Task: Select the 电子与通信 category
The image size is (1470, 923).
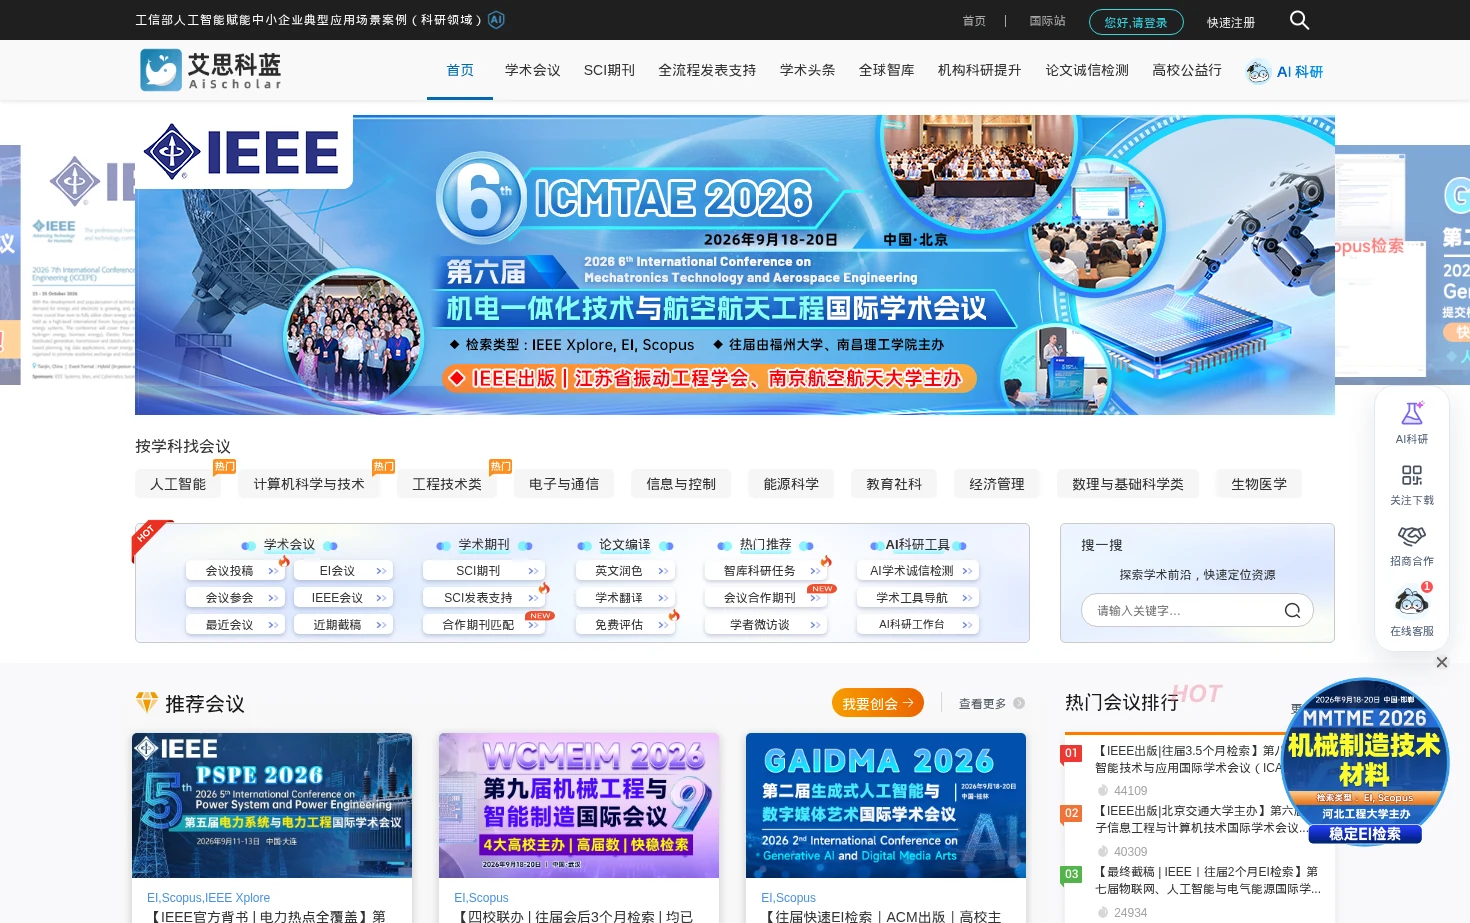Action: click(564, 484)
